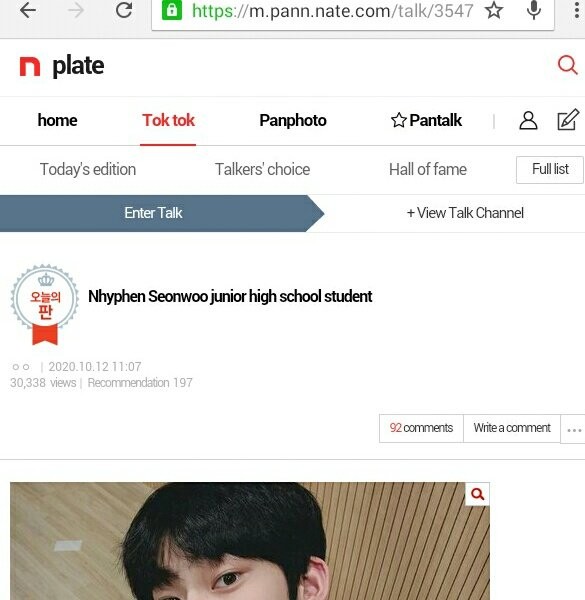Click the 92 comments button
The height and width of the screenshot is (600, 585).
coord(421,428)
